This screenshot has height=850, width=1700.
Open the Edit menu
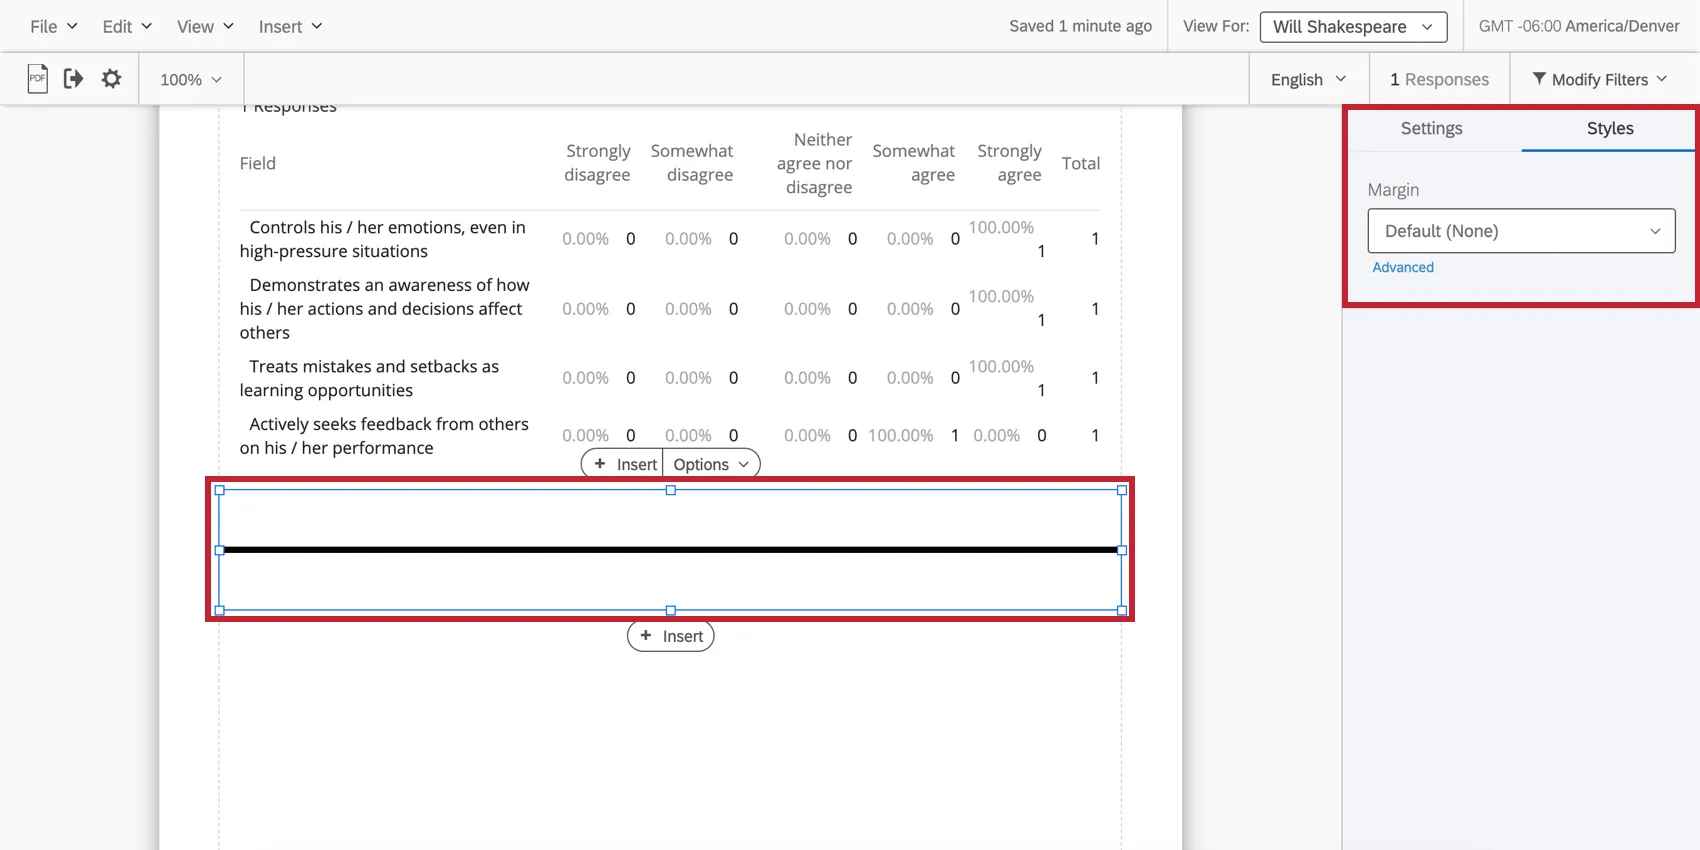(x=127, y=27)
